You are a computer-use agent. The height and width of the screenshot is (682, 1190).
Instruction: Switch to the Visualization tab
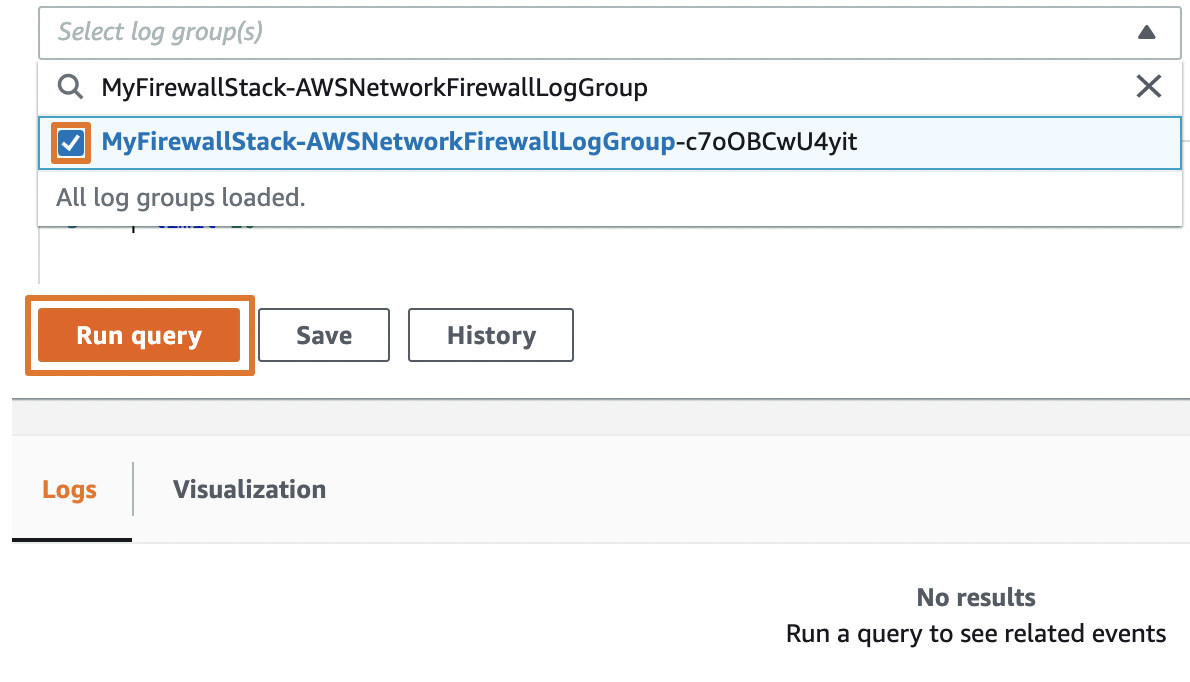[248, 489]
